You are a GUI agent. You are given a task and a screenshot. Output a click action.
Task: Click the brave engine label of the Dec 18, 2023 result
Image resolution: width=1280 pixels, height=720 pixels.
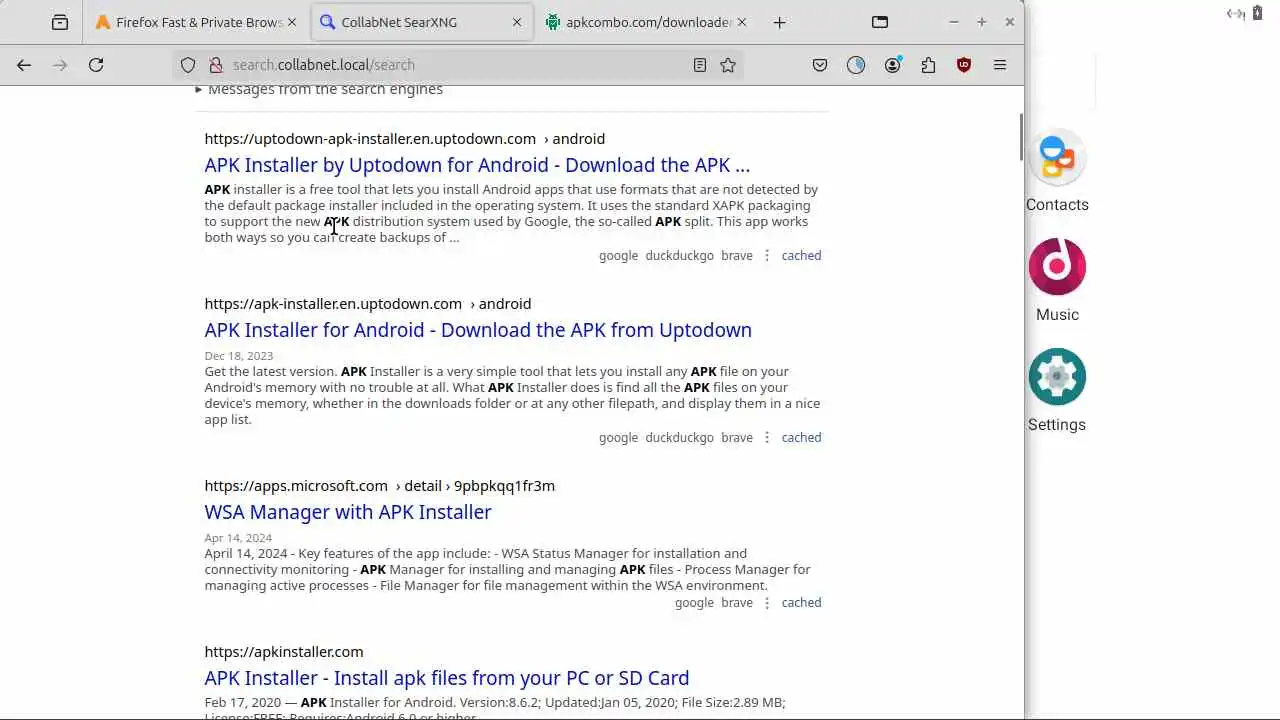[x=737, y=438]
